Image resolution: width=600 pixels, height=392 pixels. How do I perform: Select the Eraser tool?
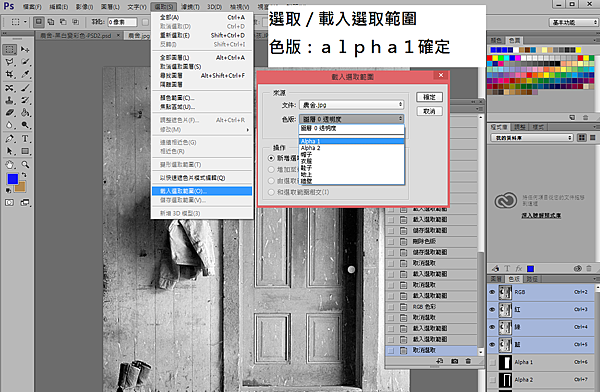click(10, 113)
